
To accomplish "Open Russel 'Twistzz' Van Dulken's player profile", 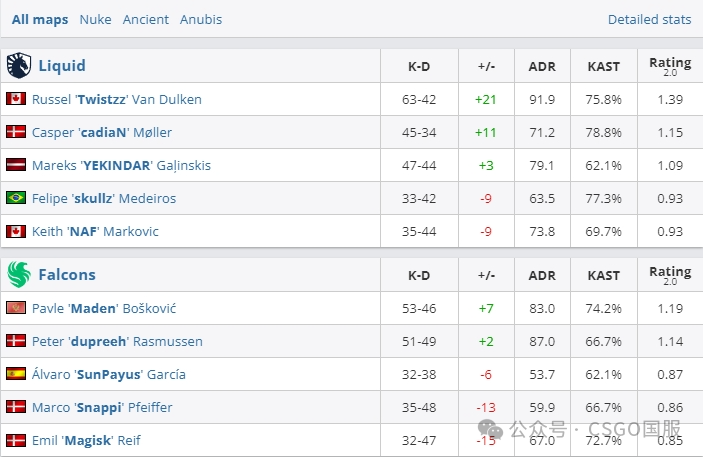I will tap(117, 99).
